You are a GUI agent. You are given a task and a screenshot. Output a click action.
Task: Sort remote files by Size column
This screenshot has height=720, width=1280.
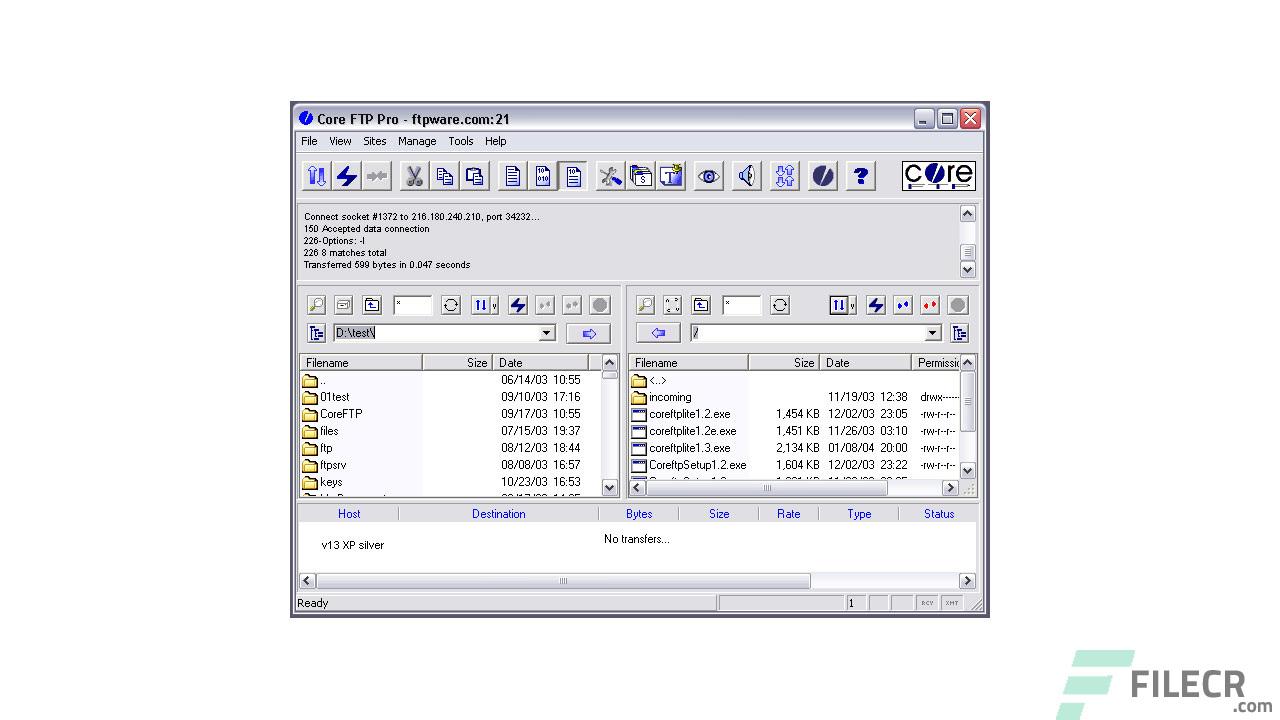784,363
